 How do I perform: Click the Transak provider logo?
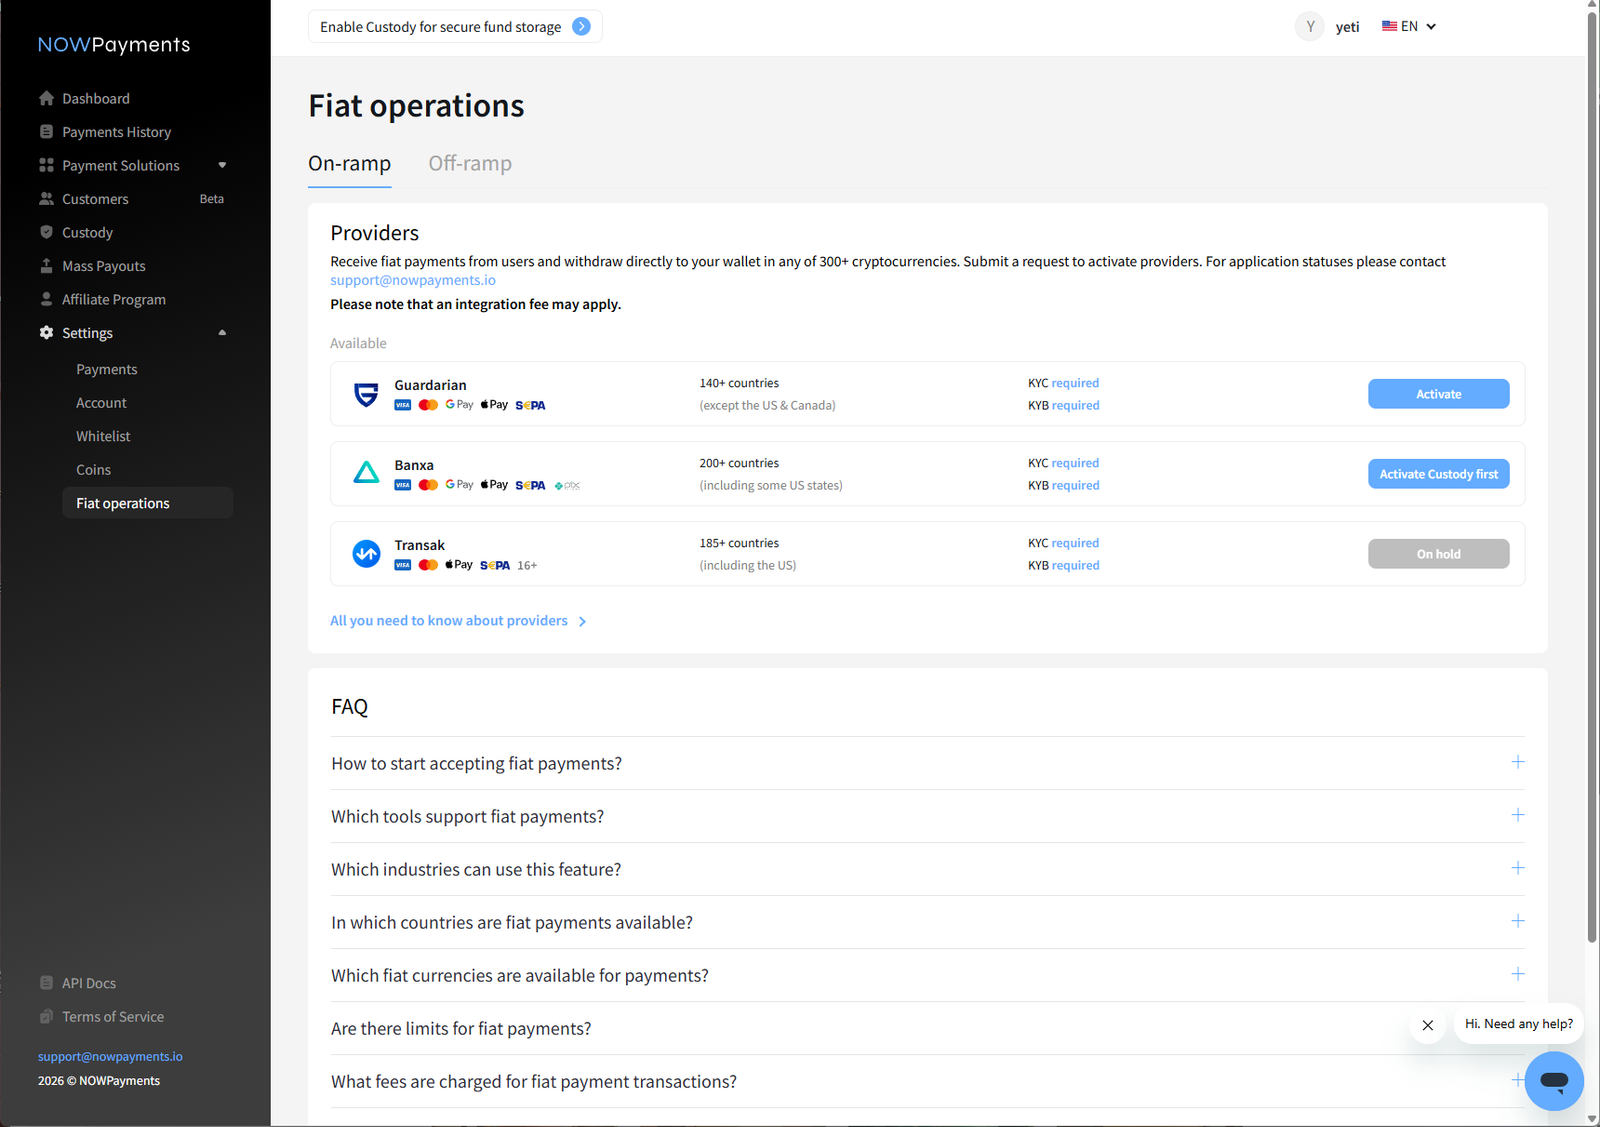366,553
